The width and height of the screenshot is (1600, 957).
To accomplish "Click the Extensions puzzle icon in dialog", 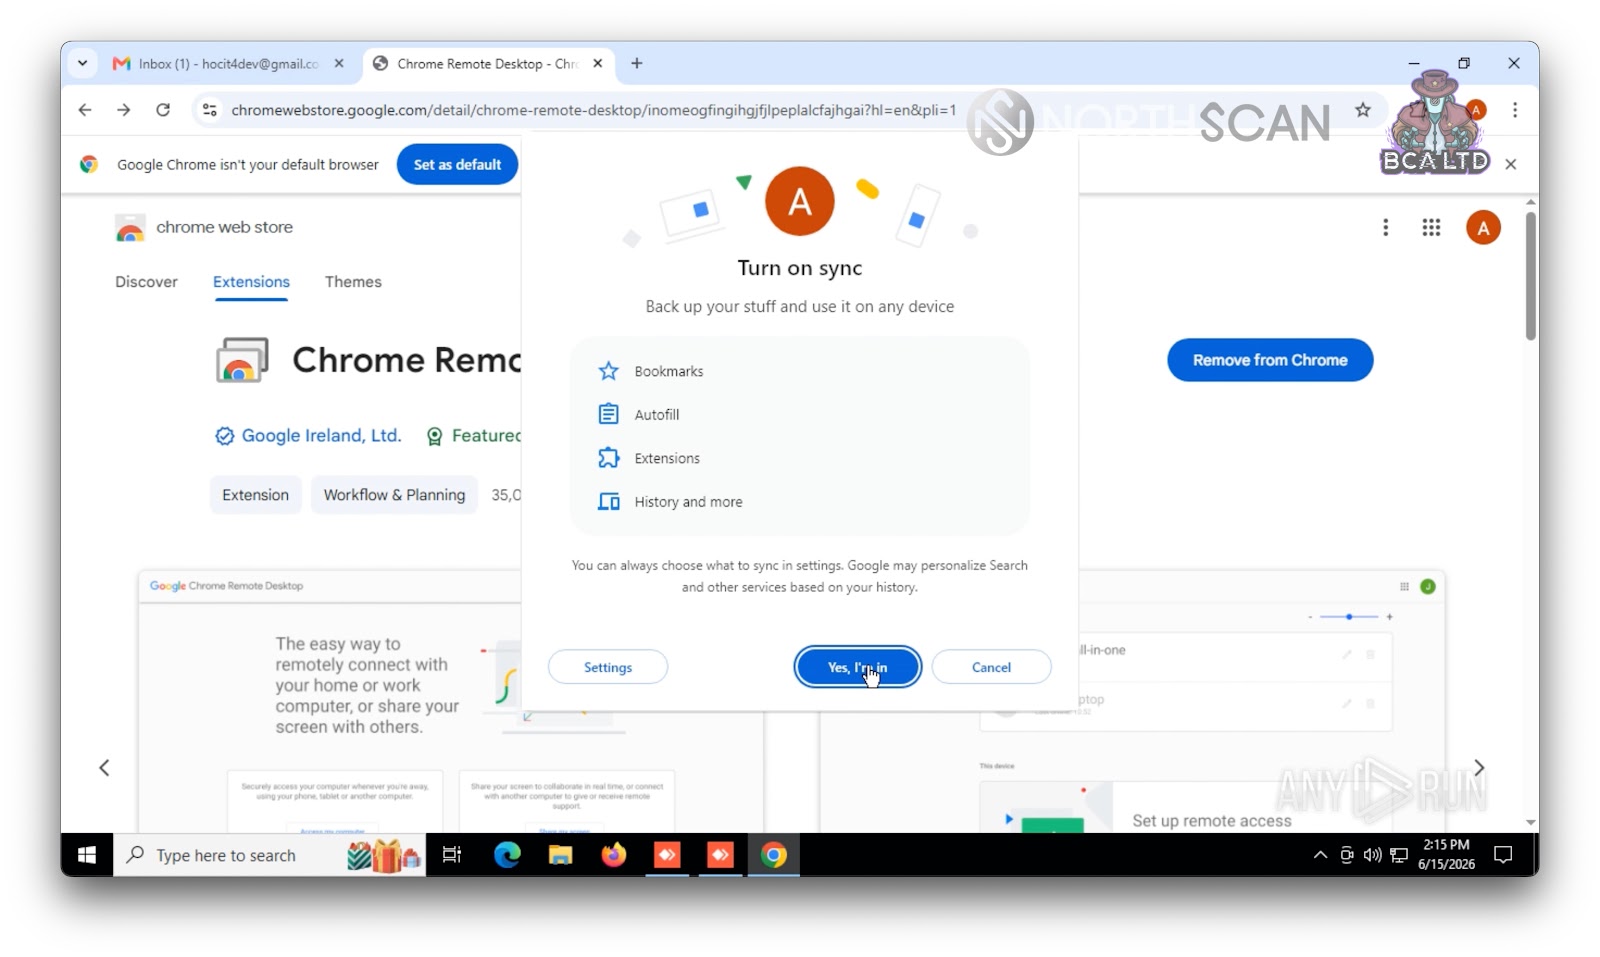I will [x=608, y=458].
